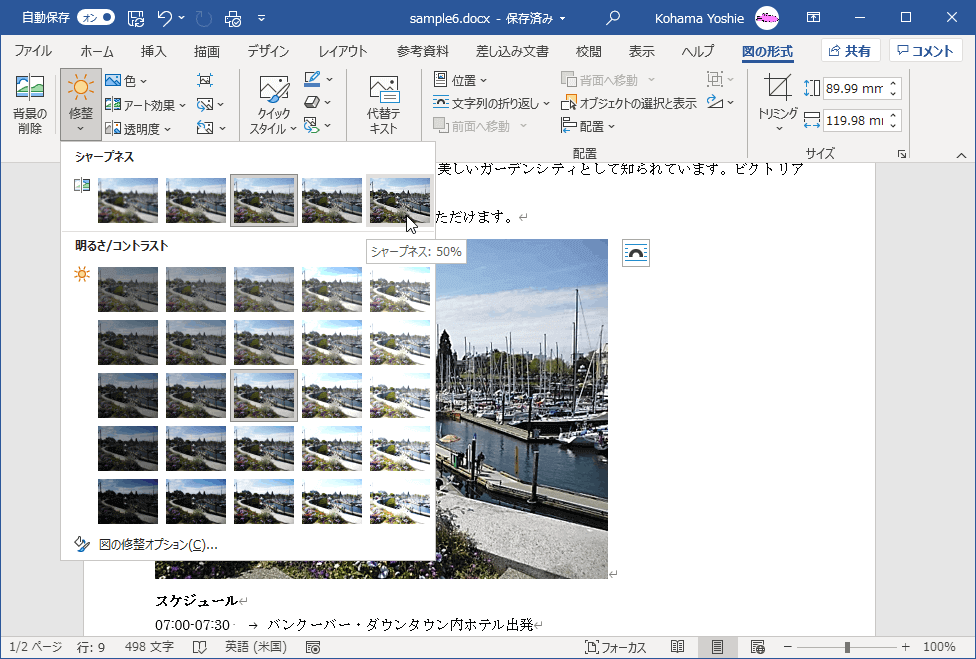Open the 位置 position dropdown

[460, 80]
